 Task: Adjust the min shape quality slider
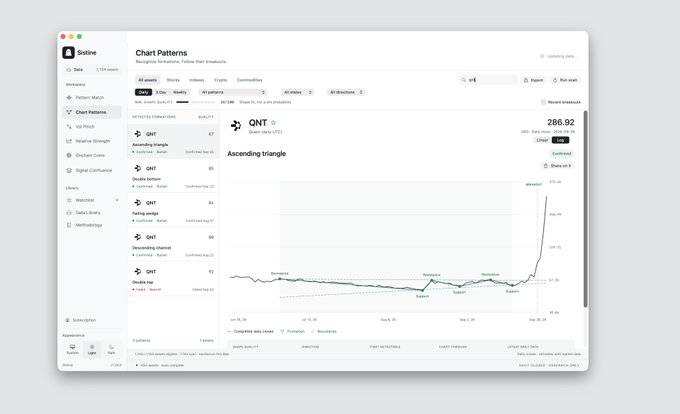(196, 102)
